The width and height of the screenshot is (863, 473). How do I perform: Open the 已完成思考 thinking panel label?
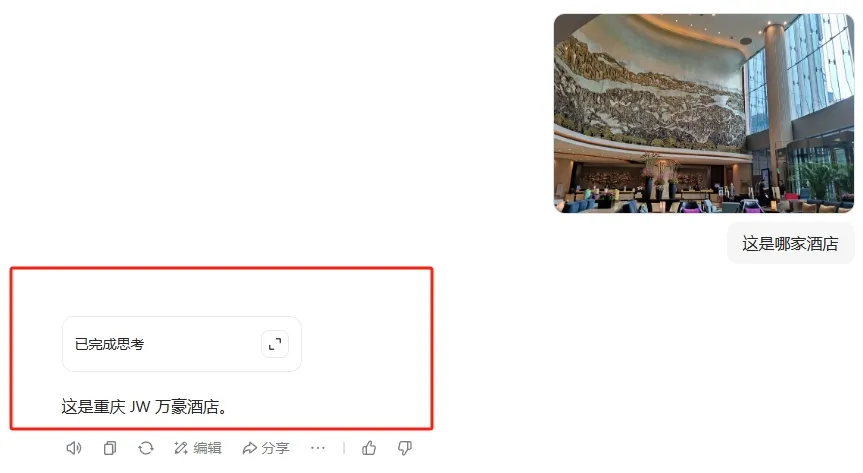[110, 344]
